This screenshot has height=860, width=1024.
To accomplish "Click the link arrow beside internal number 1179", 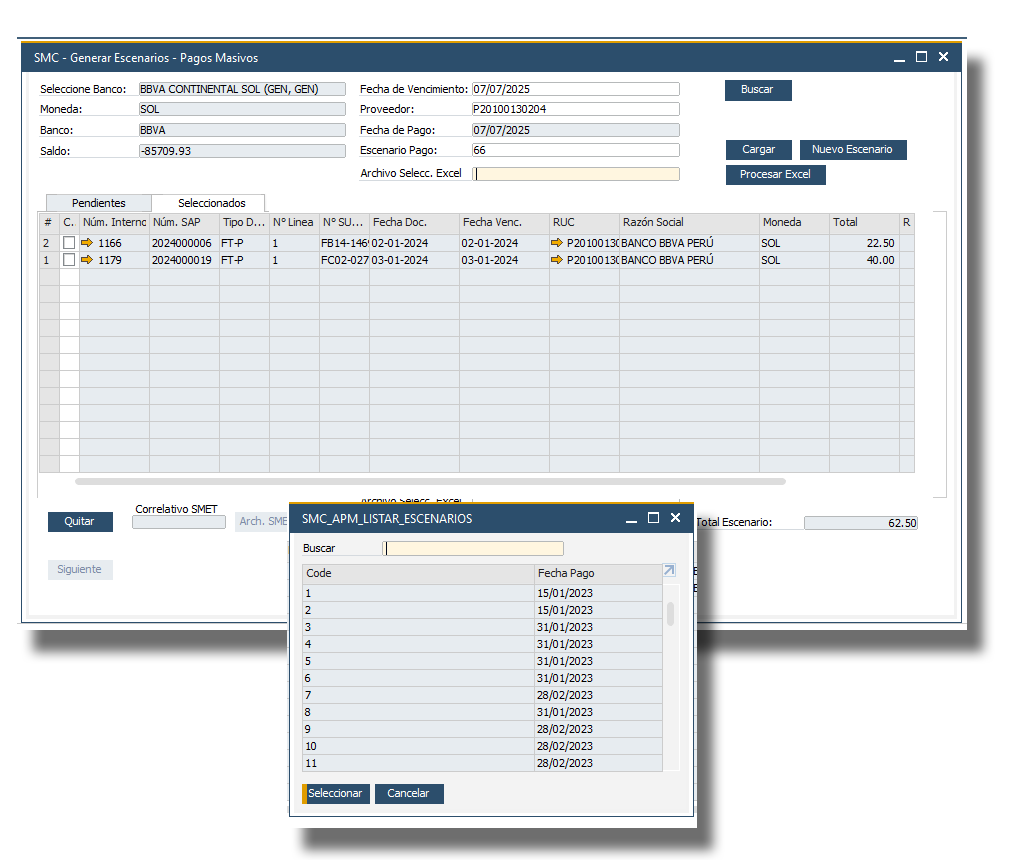I will (x=87, y=260).
